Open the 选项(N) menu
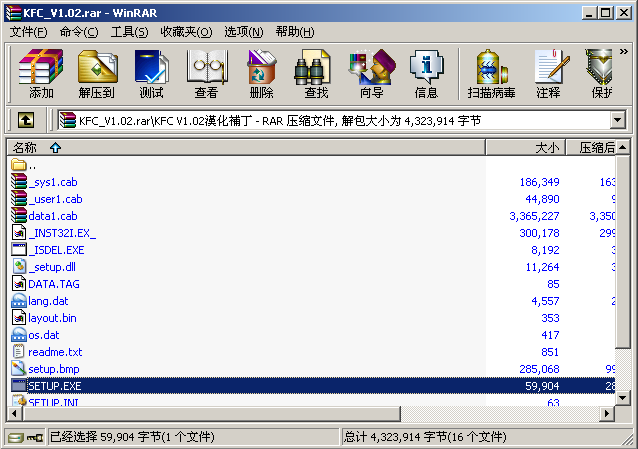Image resolution: width=638 pixels, height=449 pixels. point(244,32)
